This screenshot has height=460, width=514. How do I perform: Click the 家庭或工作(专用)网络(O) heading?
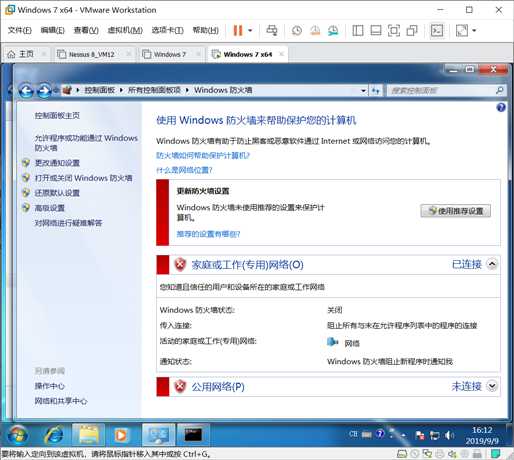(247, 265)
